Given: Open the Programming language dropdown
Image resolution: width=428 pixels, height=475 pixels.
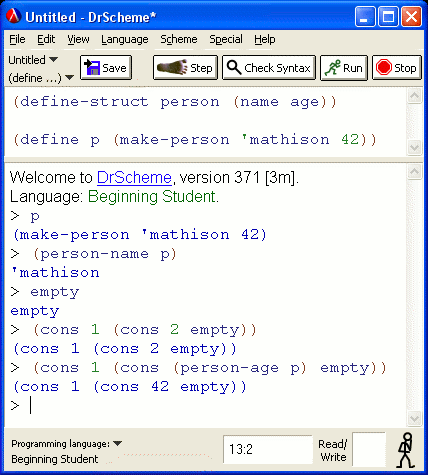Looking at the screenshot, I should 67,444.
